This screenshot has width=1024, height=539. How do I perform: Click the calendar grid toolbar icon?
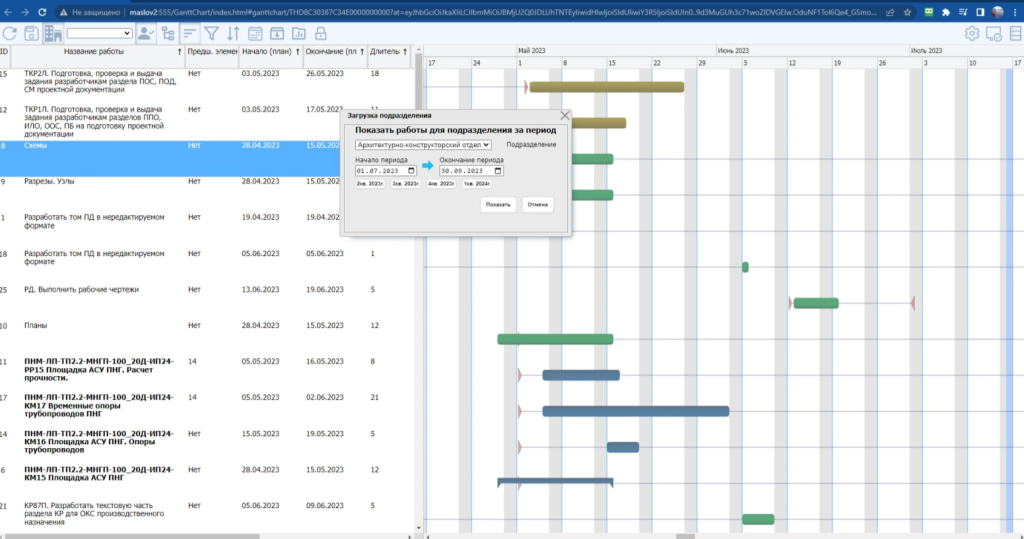pos(256,34)
